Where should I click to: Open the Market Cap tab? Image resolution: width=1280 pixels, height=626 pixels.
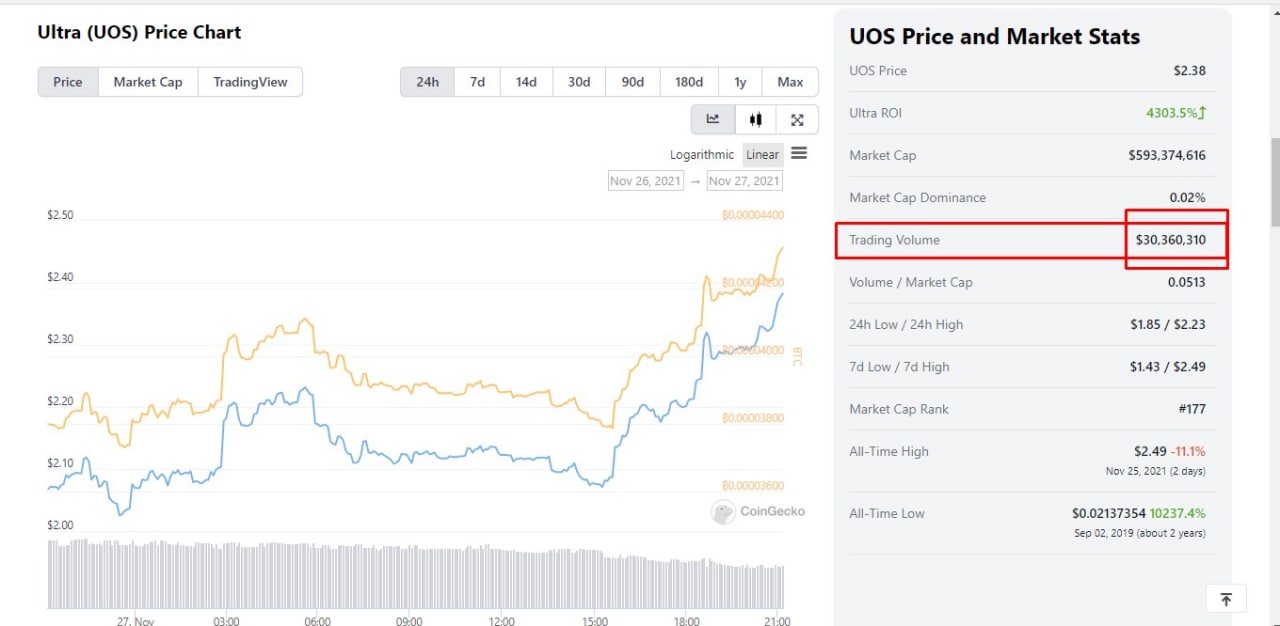point(148,82)
